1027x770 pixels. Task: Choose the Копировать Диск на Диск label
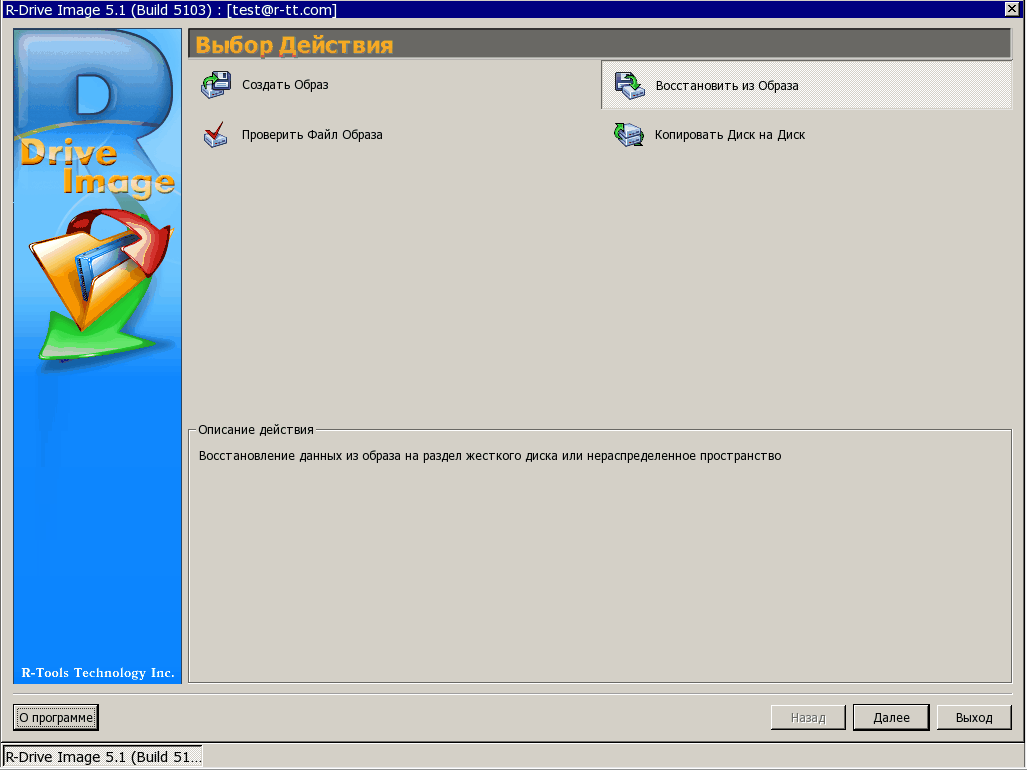730,134
